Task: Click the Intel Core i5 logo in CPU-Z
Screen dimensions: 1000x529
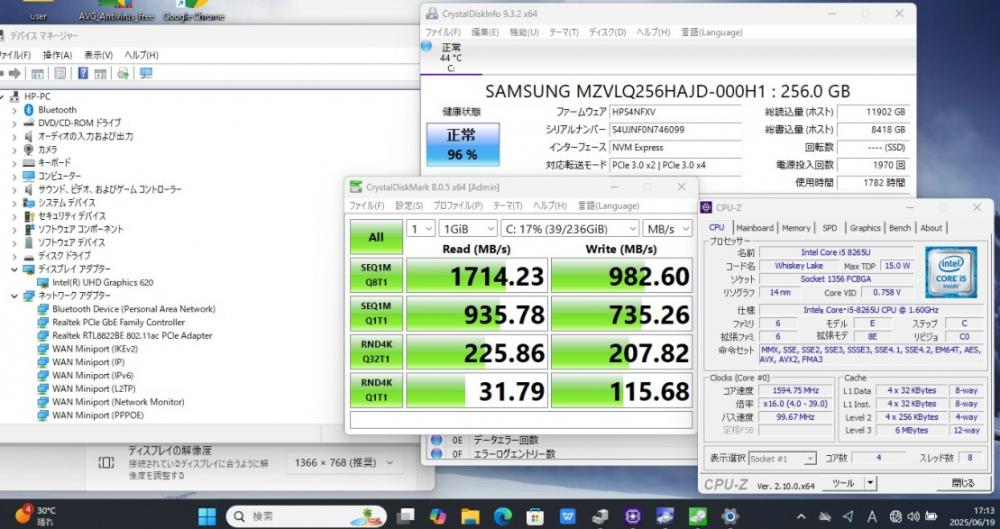Action: pyautogui.click(x=951, y=272)
